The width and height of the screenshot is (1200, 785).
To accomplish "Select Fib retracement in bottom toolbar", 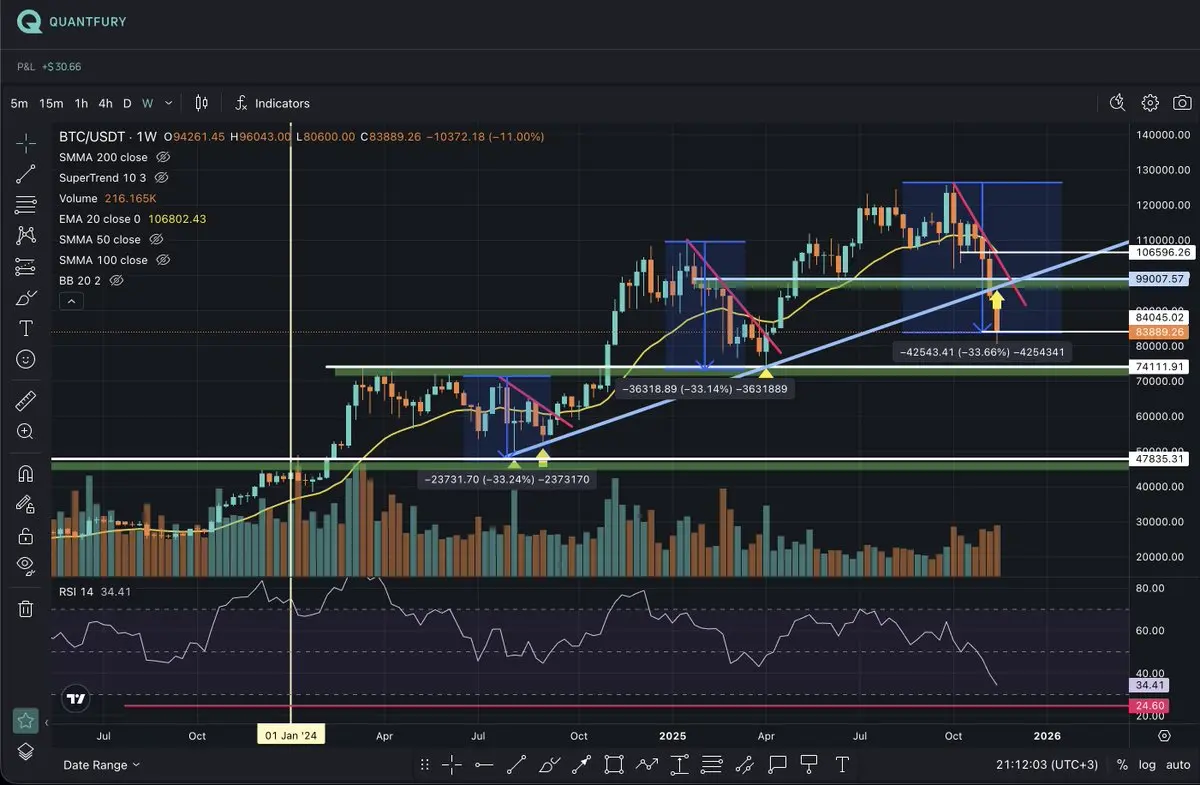I will click(x=712, y=765).
